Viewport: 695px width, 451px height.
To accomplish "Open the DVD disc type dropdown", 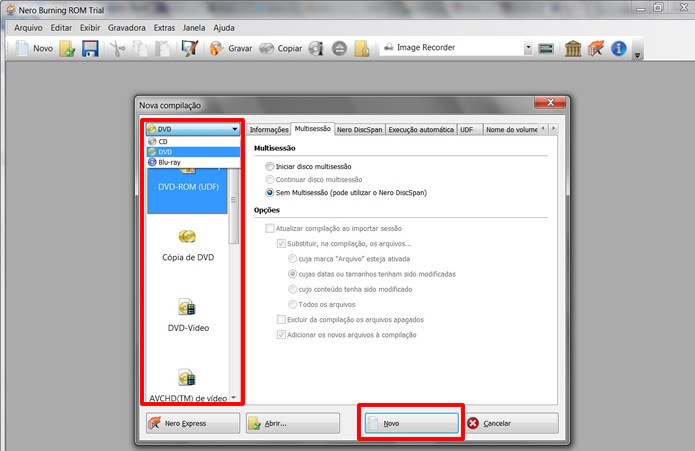I will pyautogui.click(x=193, y=129).
